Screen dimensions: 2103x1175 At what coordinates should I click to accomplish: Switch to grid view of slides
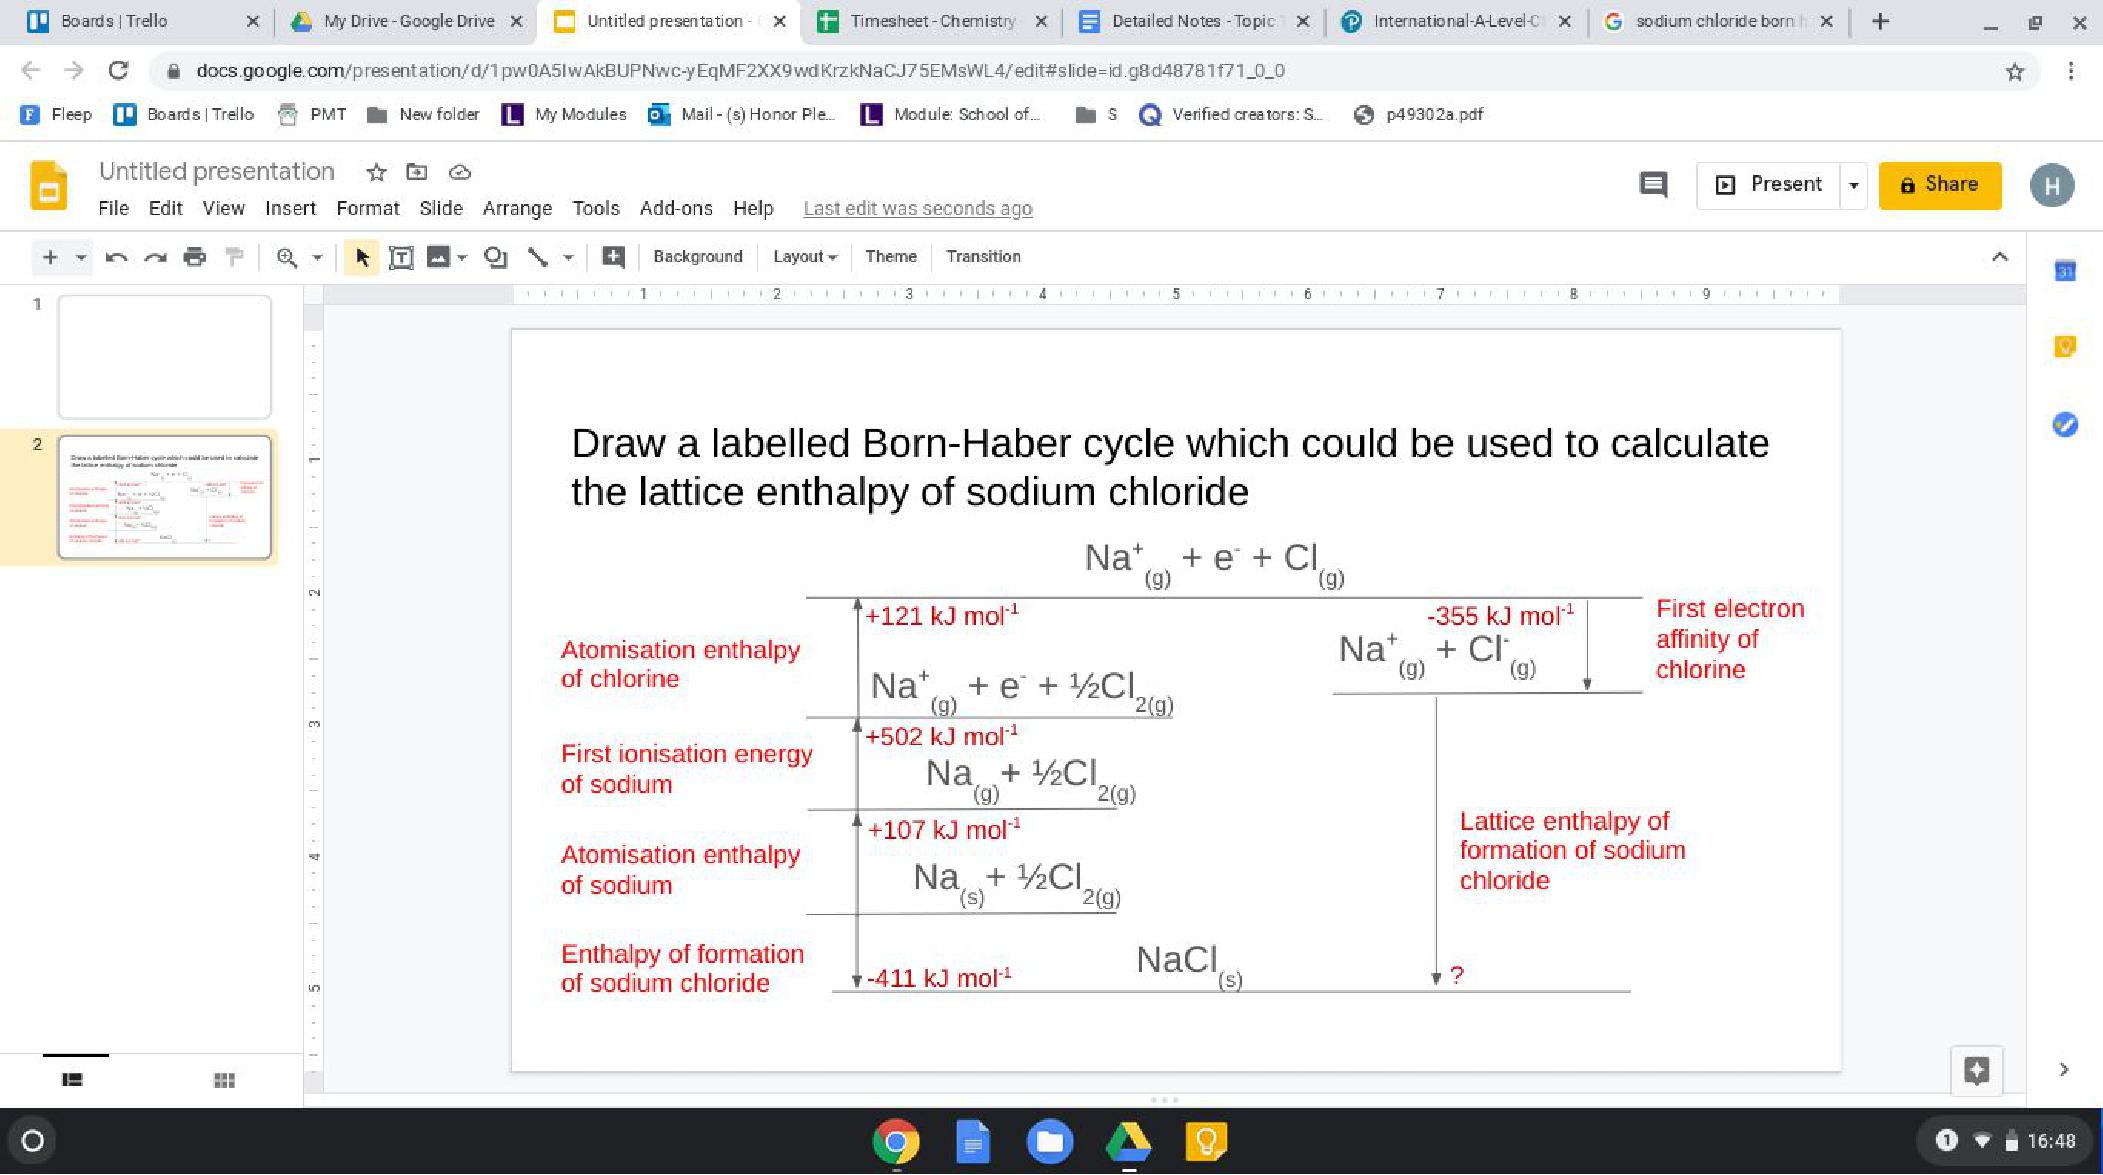tap(224, 1080)
